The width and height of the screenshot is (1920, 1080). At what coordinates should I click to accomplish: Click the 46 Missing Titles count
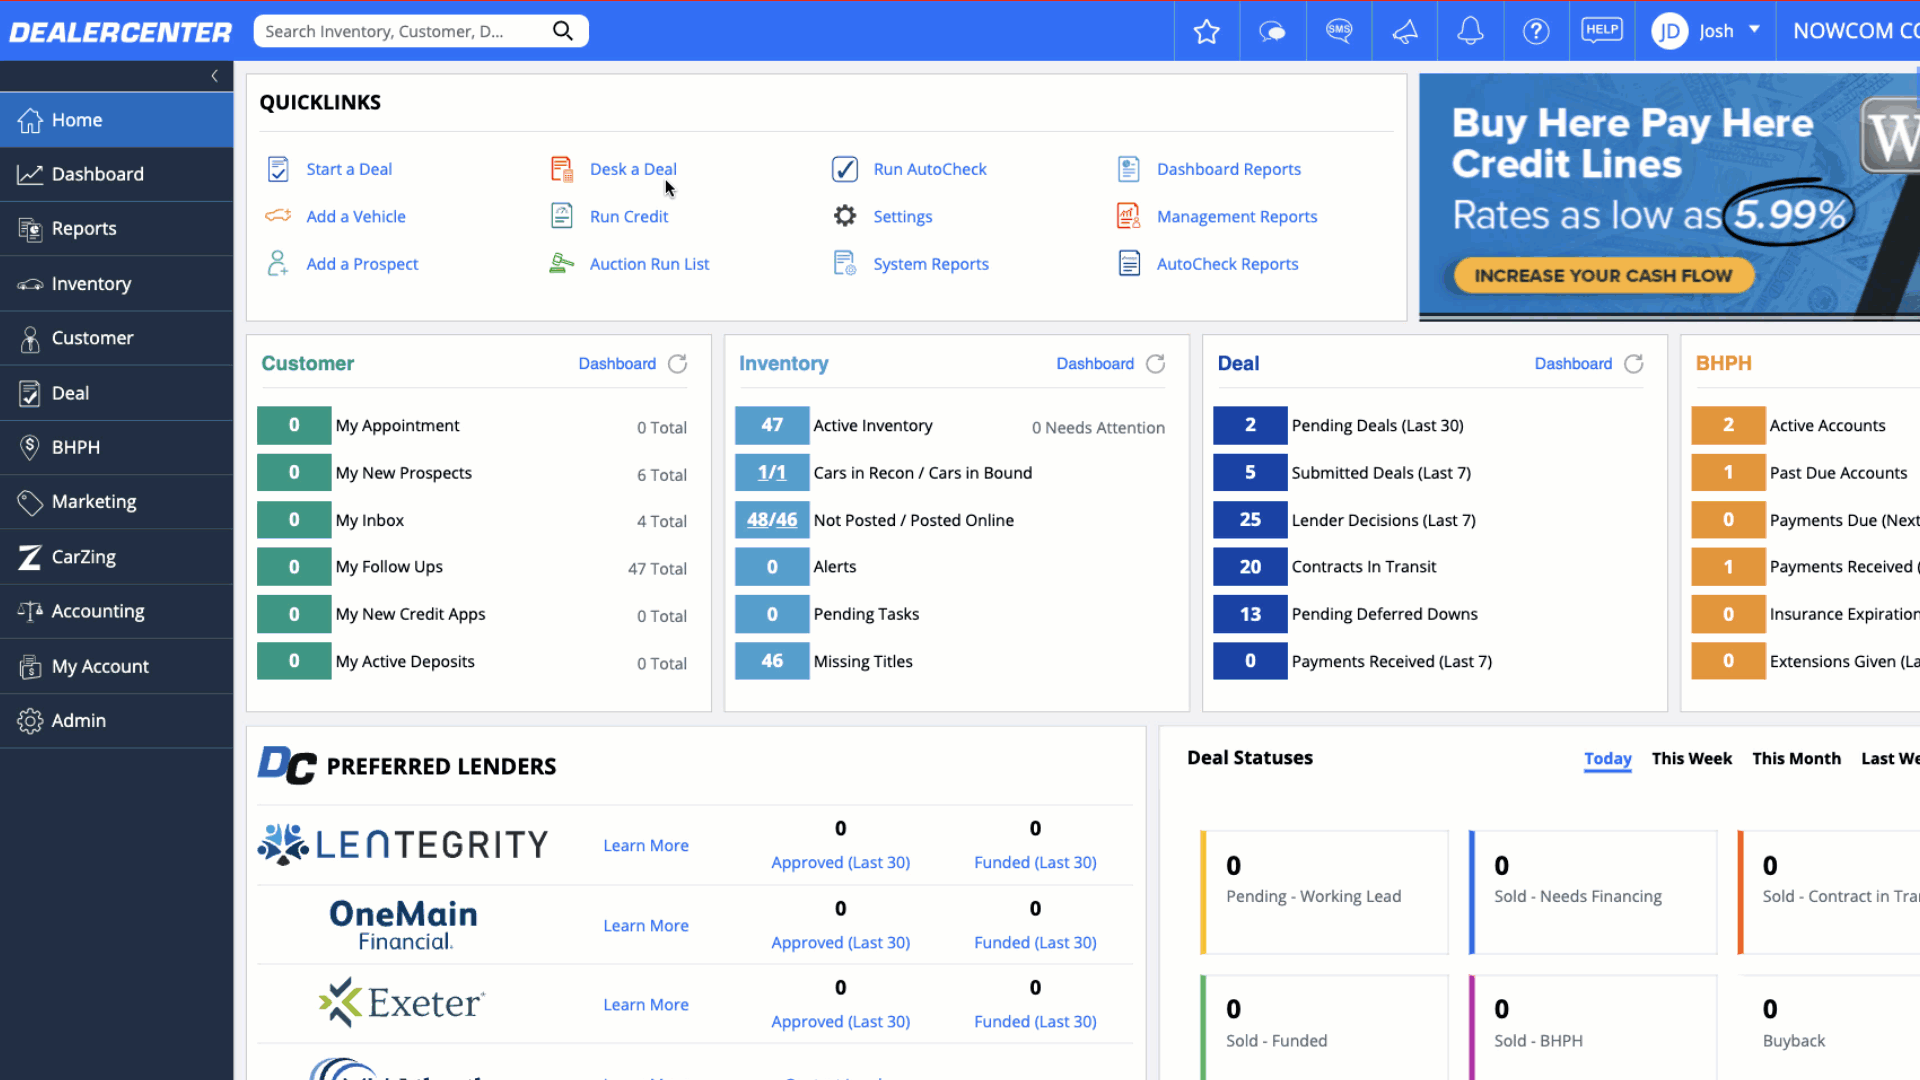(772, 661)
